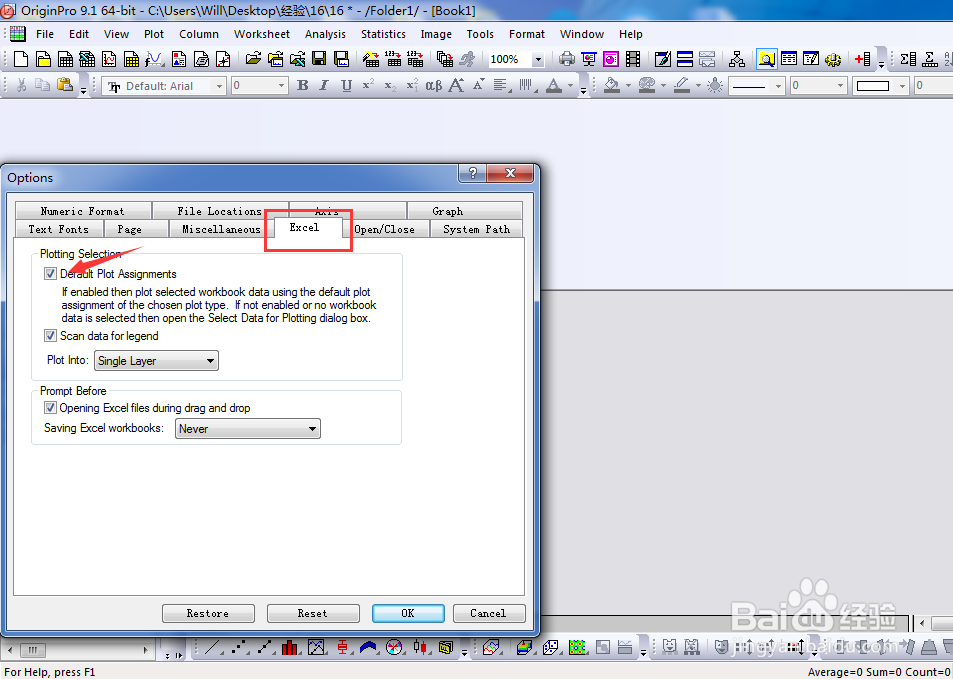This screenshot has width=953, height=680.
Task: Switch to the Numeric Format tab
Action: tap(83, 211)
